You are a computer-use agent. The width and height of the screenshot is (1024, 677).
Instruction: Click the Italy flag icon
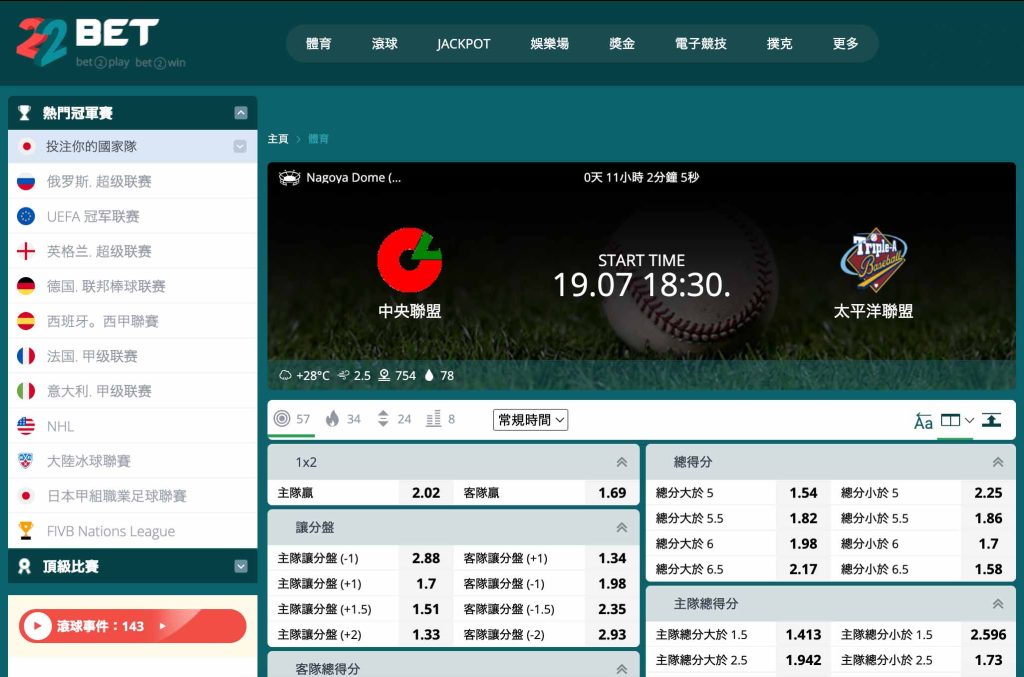[x=26, y=391]
